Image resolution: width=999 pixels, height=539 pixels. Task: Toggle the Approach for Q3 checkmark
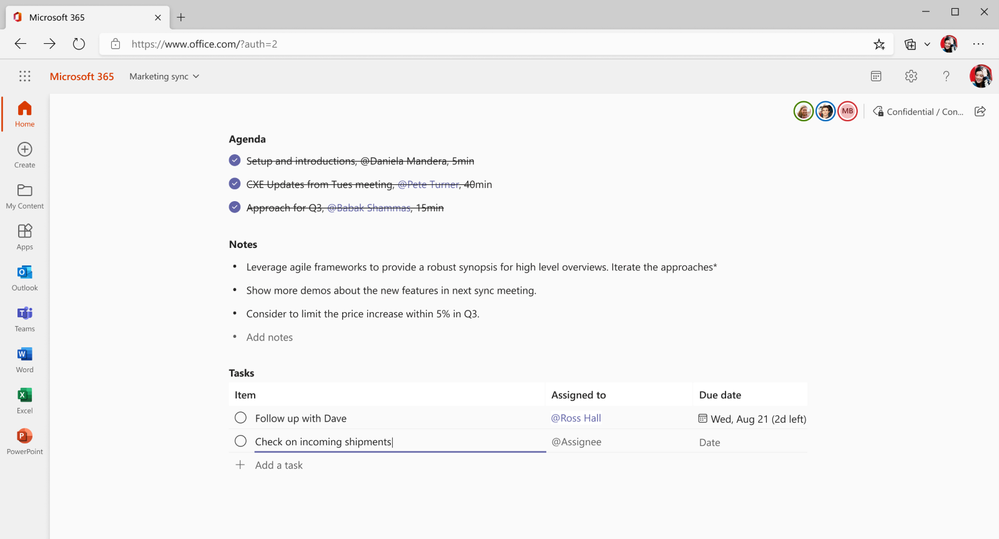(x=235, y=208)
